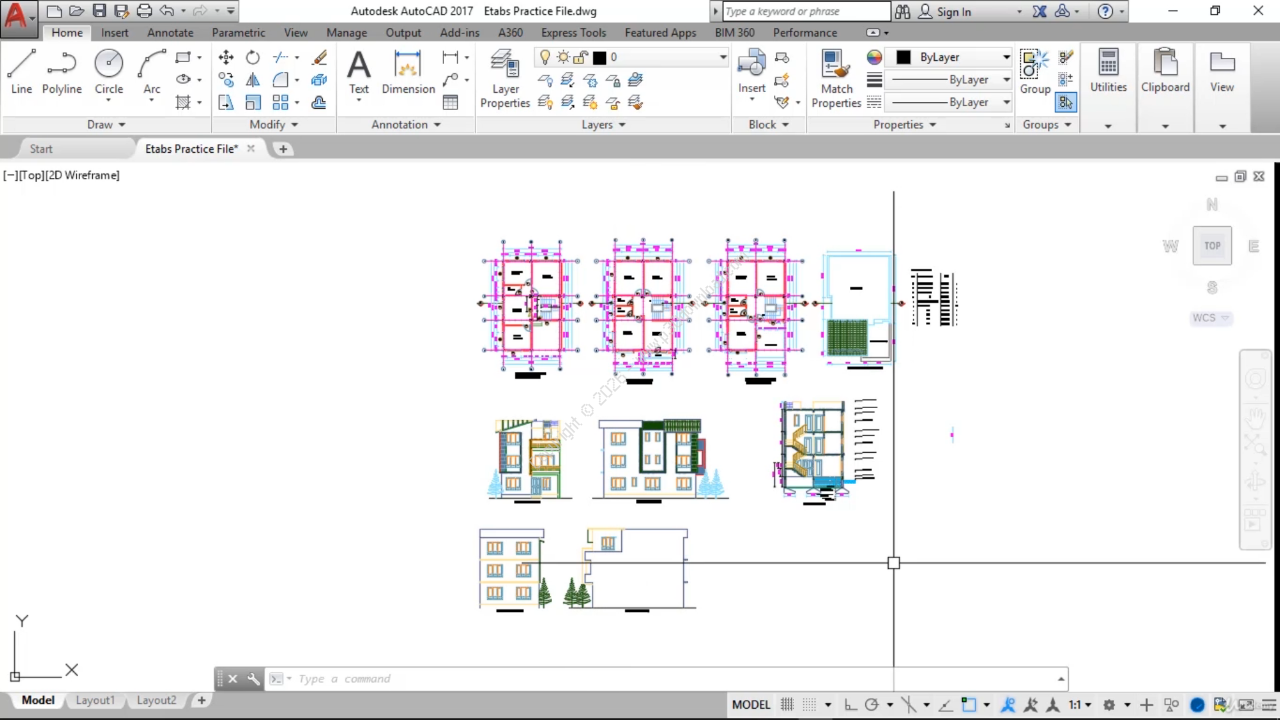
Task: Expand the Modify panel dropdown
Action: pos(274,124)
